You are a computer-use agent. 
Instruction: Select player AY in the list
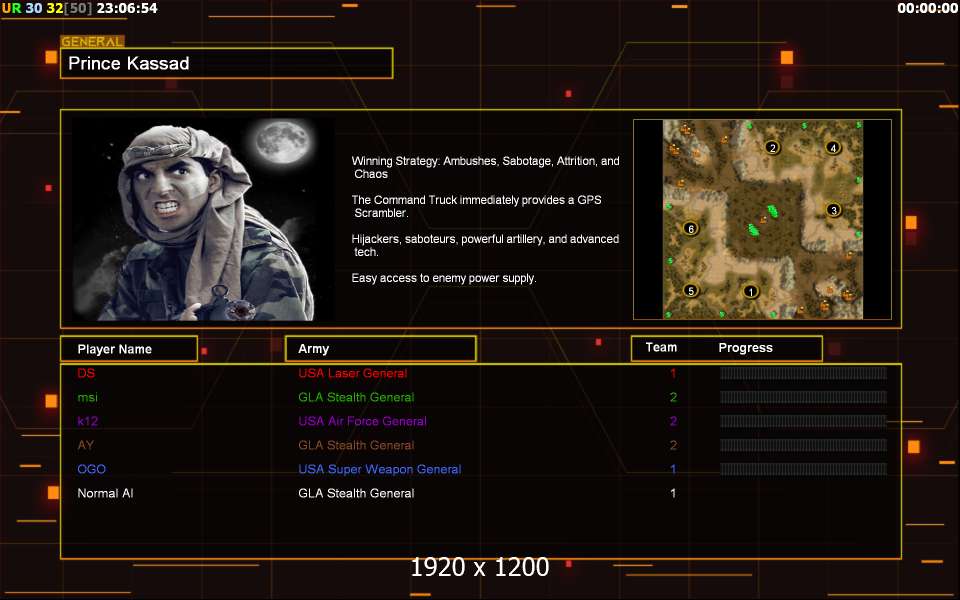pos(86,445)
